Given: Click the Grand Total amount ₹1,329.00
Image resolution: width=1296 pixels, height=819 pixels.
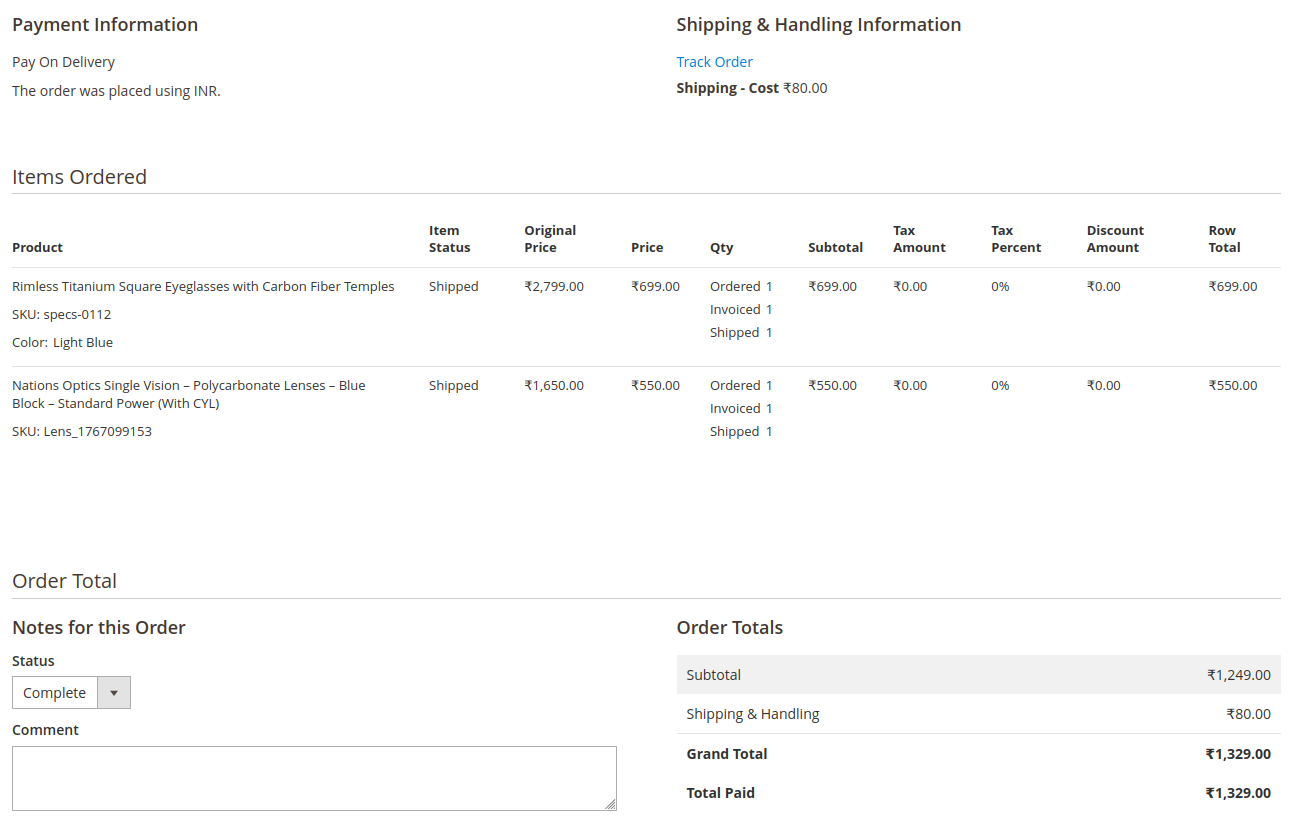Looking at the screenshot, I should [1238, 754].
